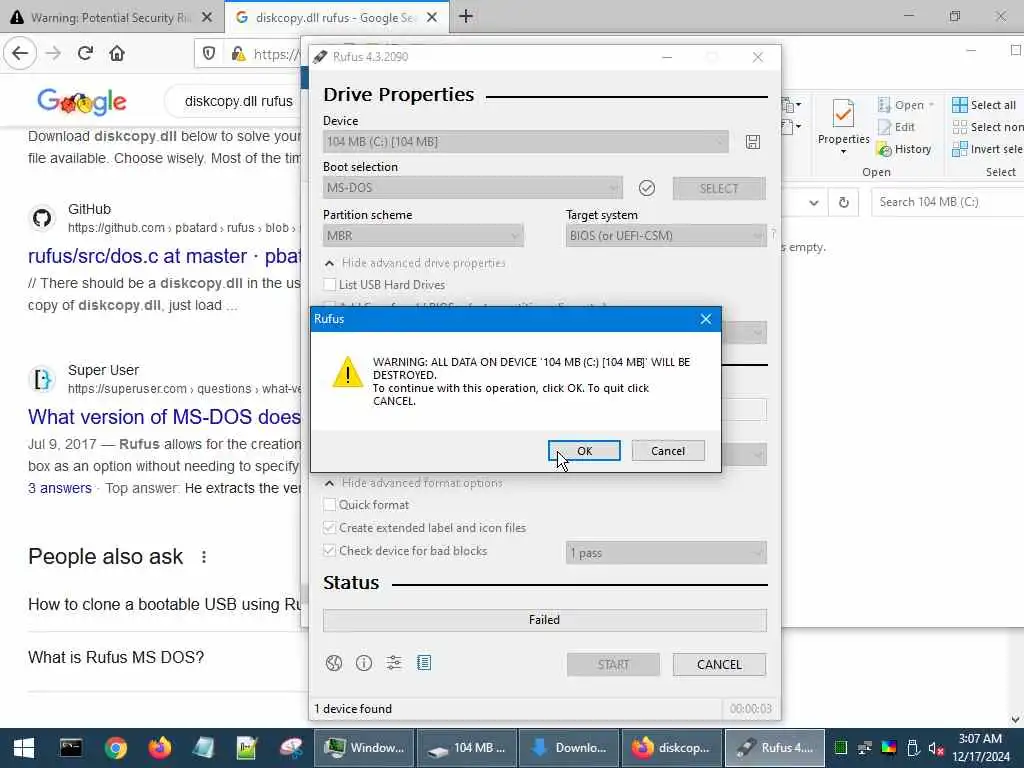Launch Firefox pinned taskbar icon
The width and height of the screenshot is (1024, 768).
coord(159,748)
